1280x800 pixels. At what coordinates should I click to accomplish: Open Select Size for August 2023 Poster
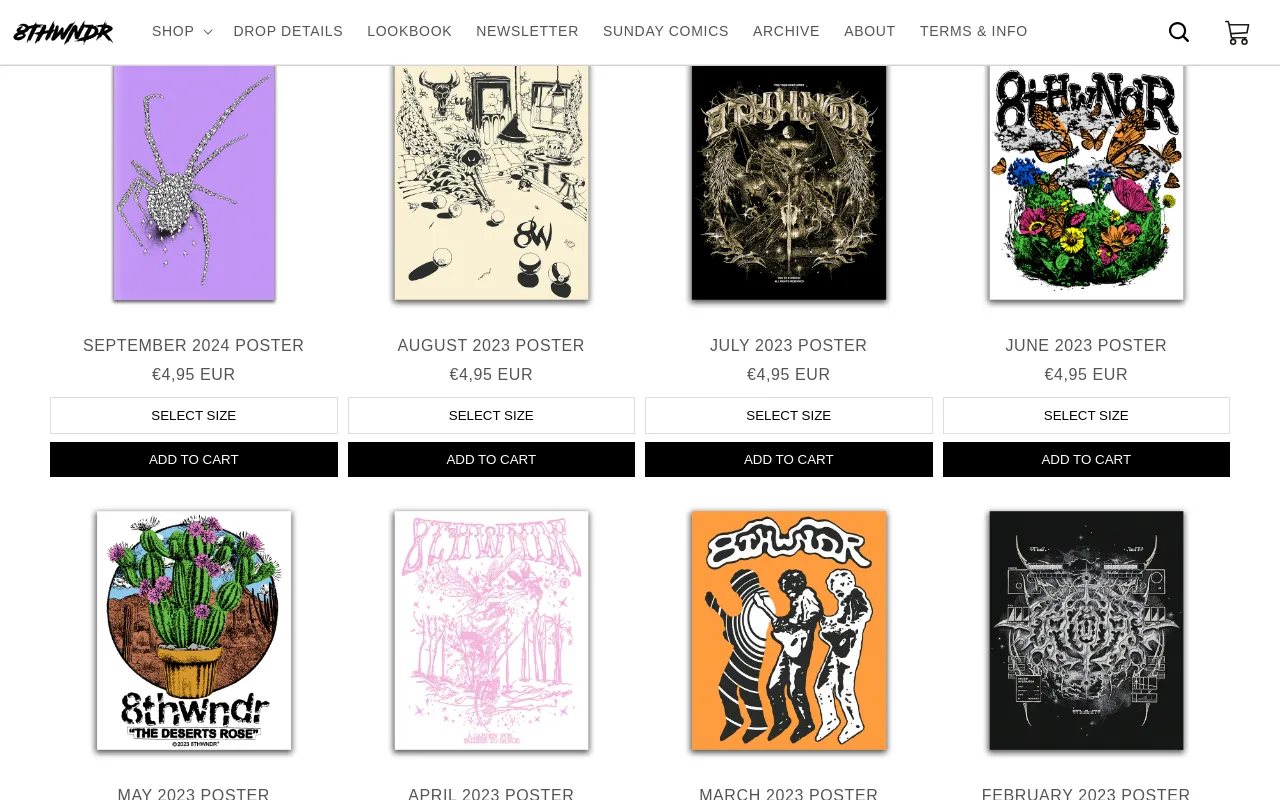(491, 415)
